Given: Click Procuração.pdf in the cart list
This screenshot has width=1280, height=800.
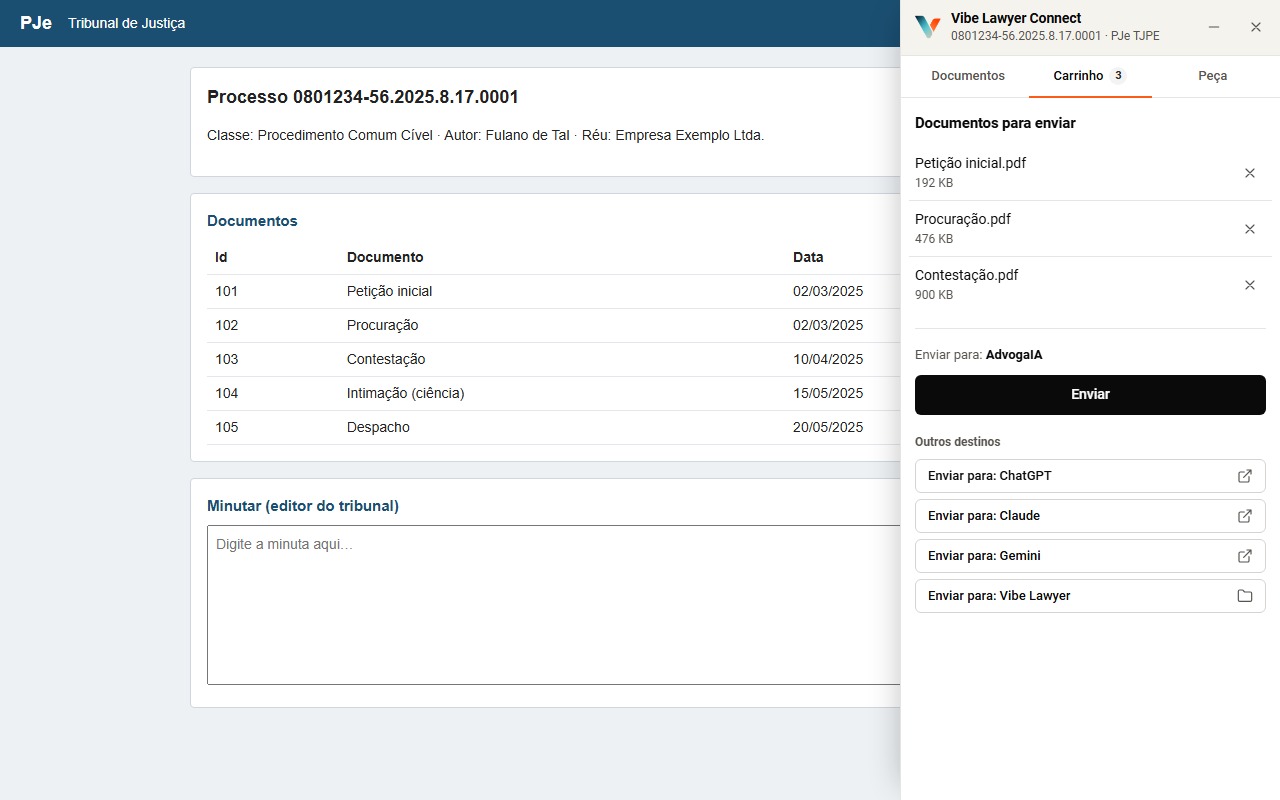Looking at the screenshot, I should (x=963, y=219).
